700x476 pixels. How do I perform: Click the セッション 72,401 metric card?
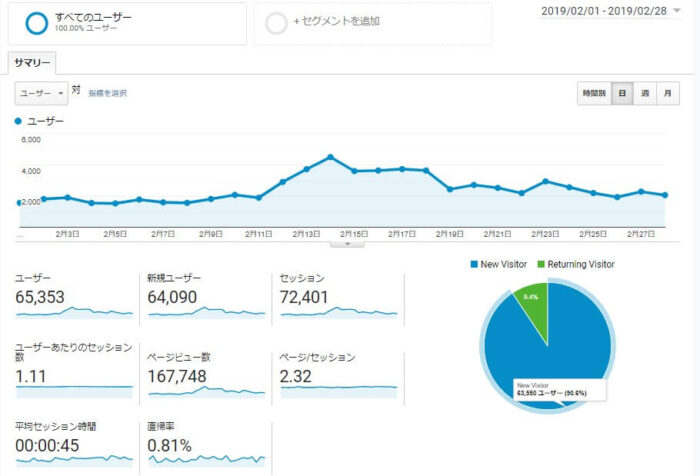coord(338,296)
